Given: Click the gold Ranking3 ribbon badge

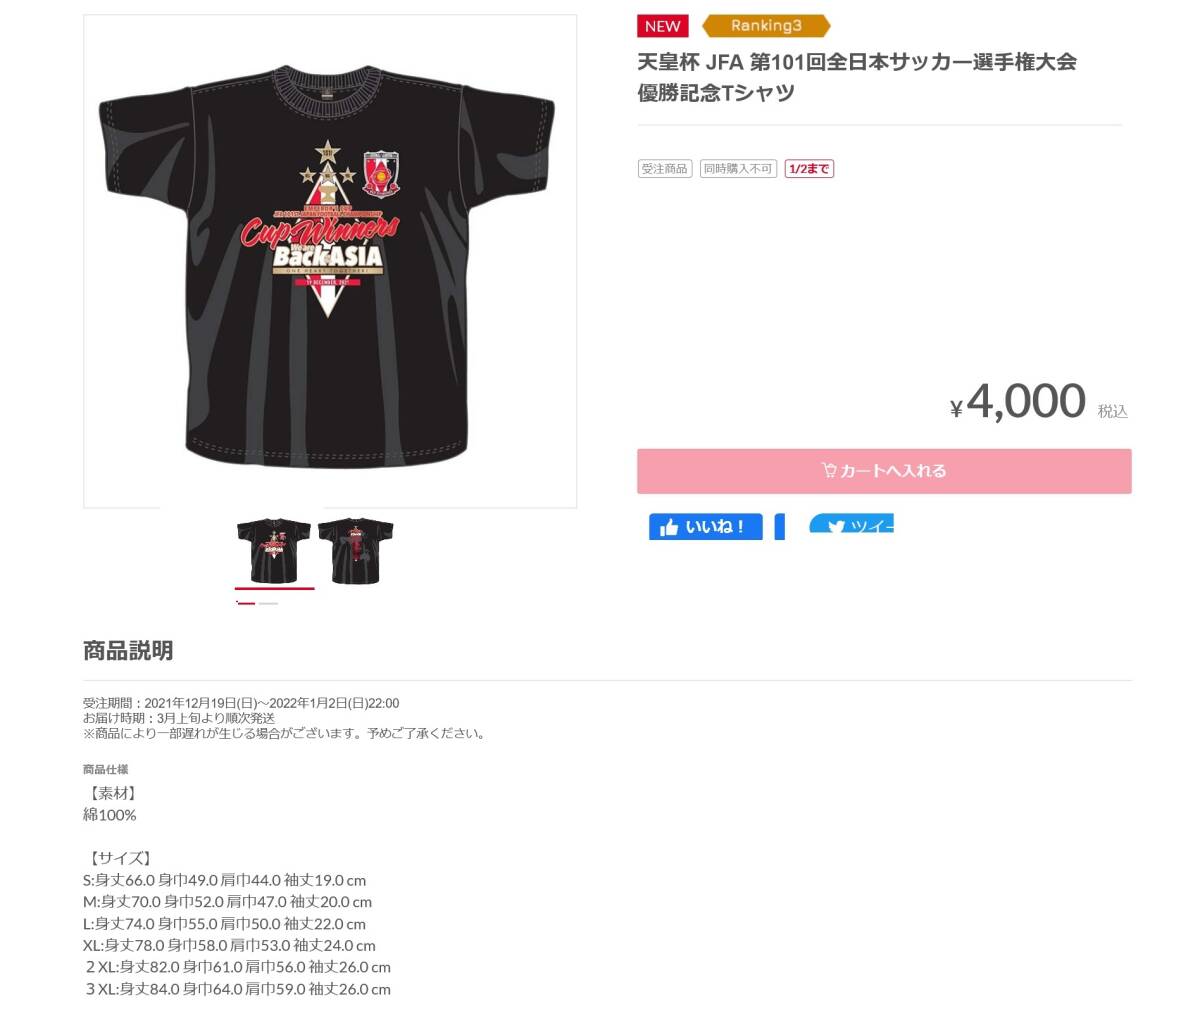Looking at the screenshot, I should pyautogui.click(x=766, y=26).
